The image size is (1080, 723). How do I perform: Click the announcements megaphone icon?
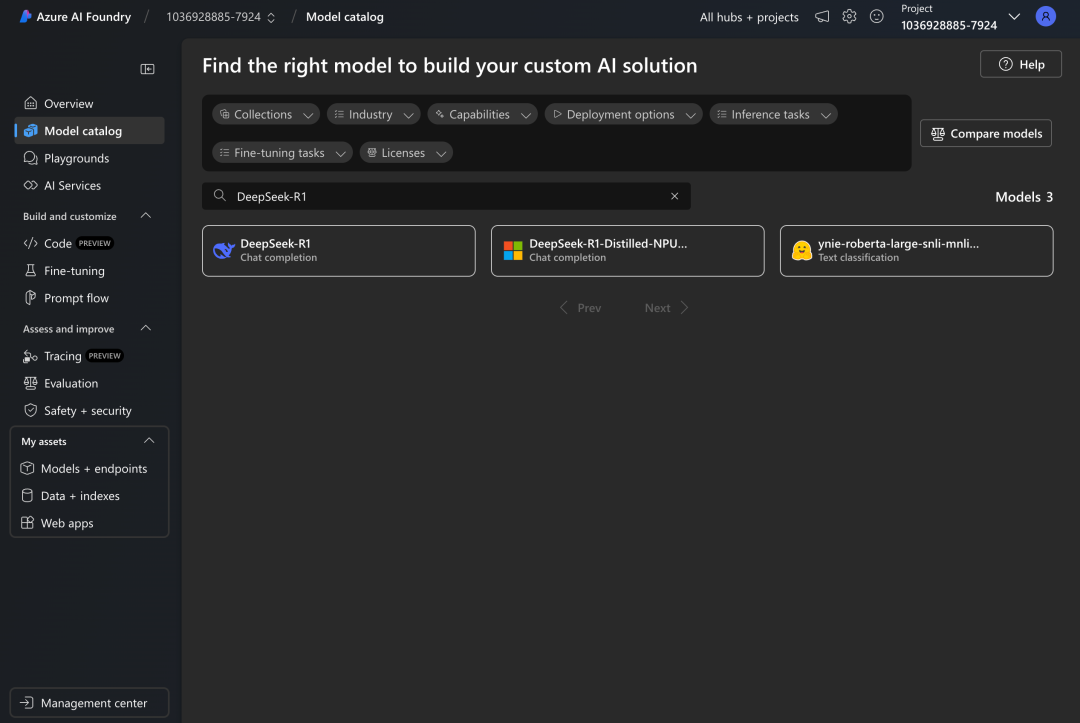(x=822, y=17)
